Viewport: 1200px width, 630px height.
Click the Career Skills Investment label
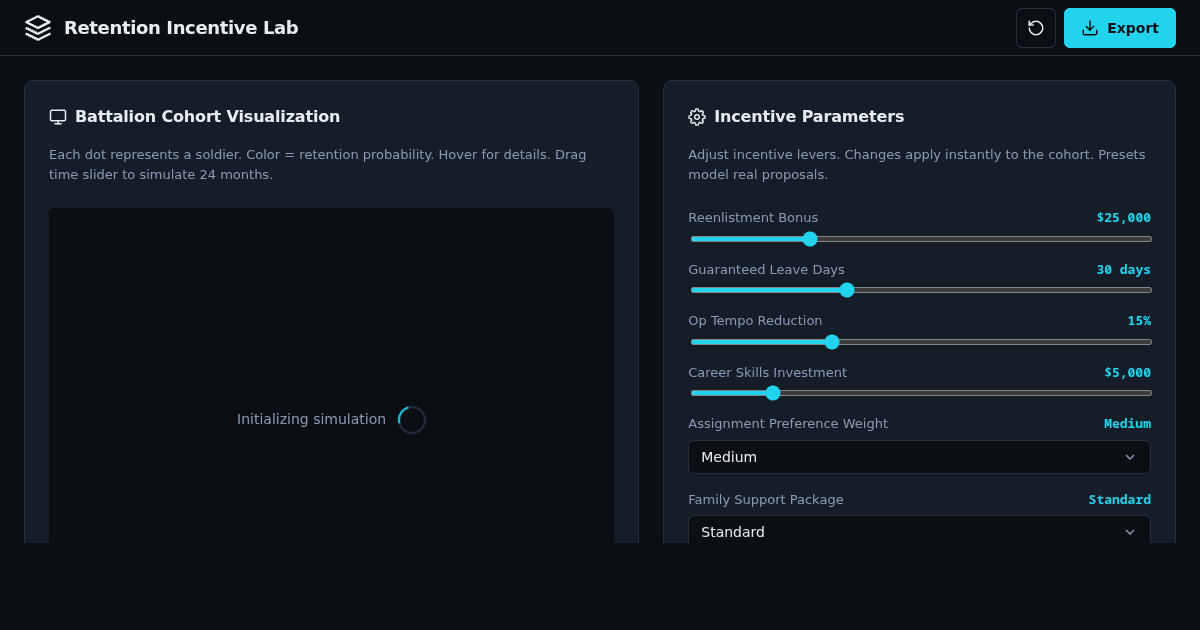pos(767,373)
